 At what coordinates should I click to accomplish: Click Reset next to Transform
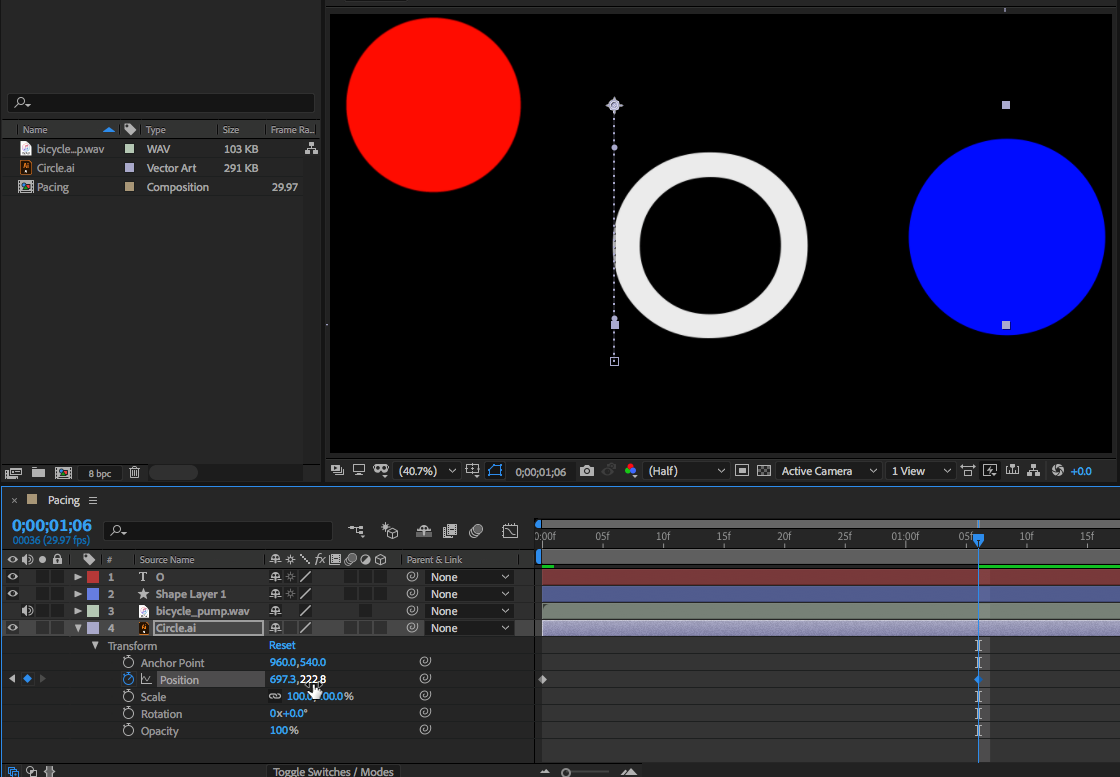click(x=282, y=646)
